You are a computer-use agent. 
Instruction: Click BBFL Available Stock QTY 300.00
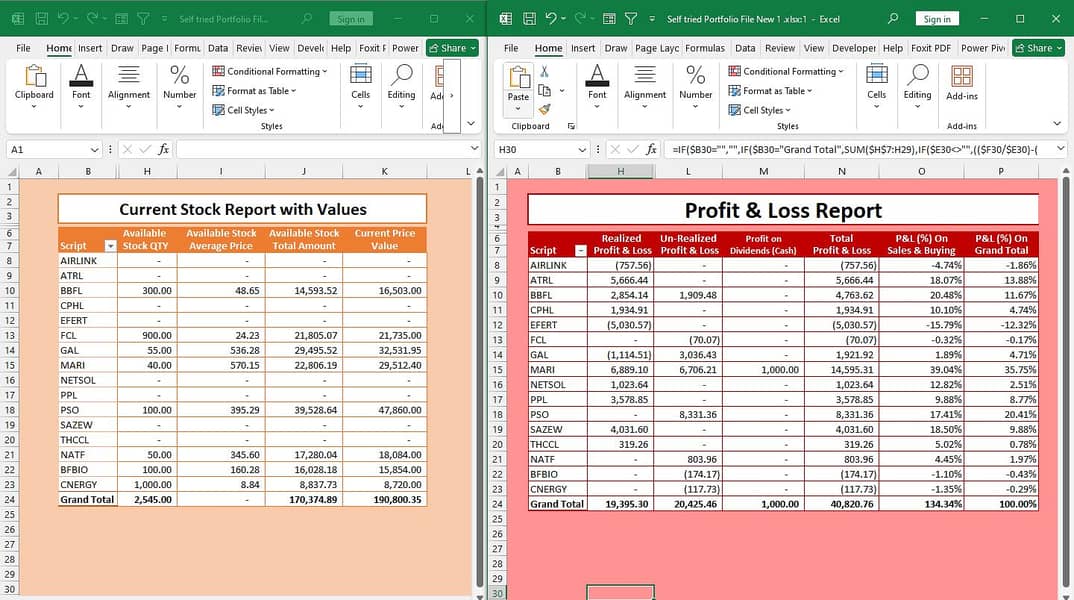click(147, 290)
